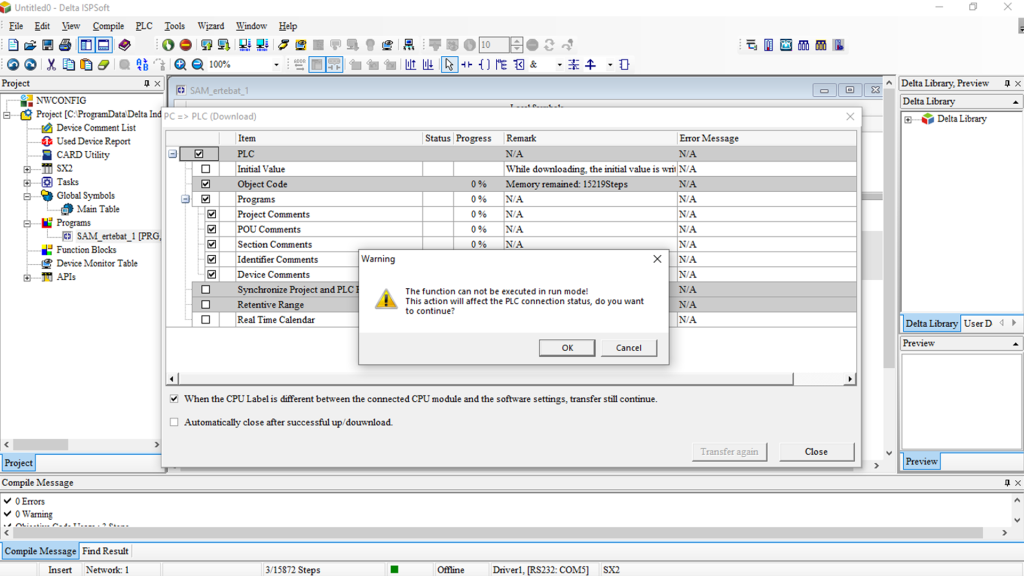Image resolution: width=1024 pixels, height=576 pixels.
Task: Switch to the Find Result tab
Action: (x=105, y=551)
